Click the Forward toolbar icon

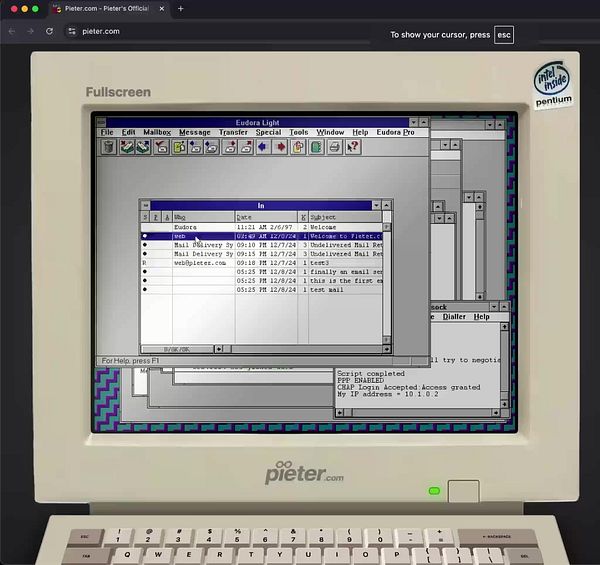pos(230,147)
